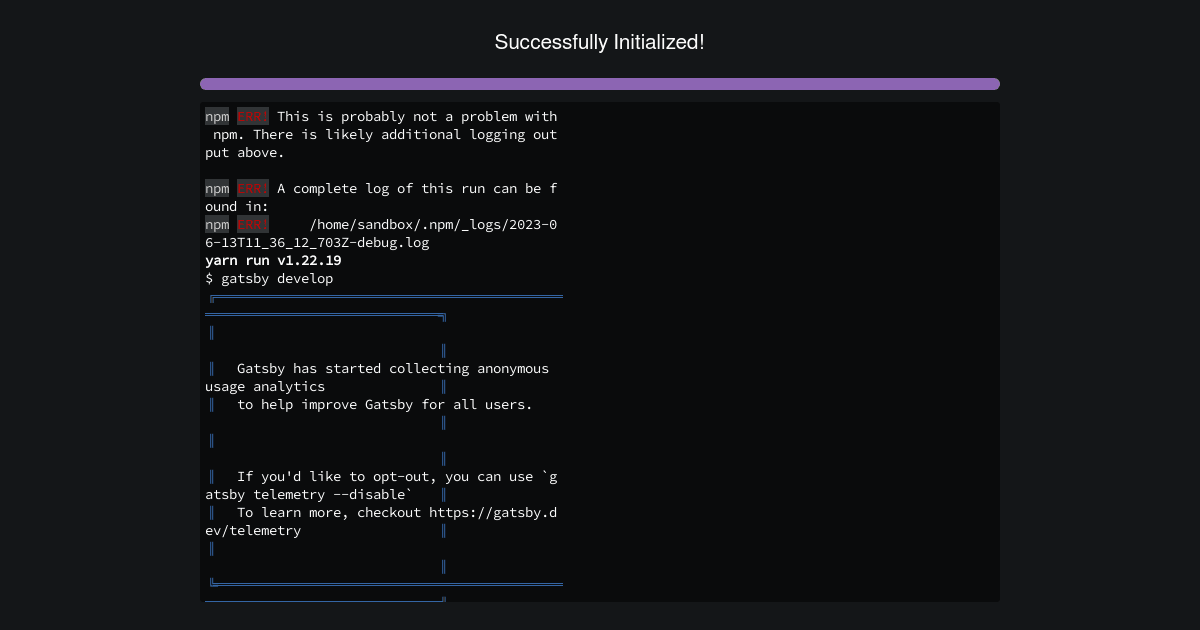The height and width of the screenshot is (630, 1200).
Task: Click the second ERR! badge
Action: (252, 188)
